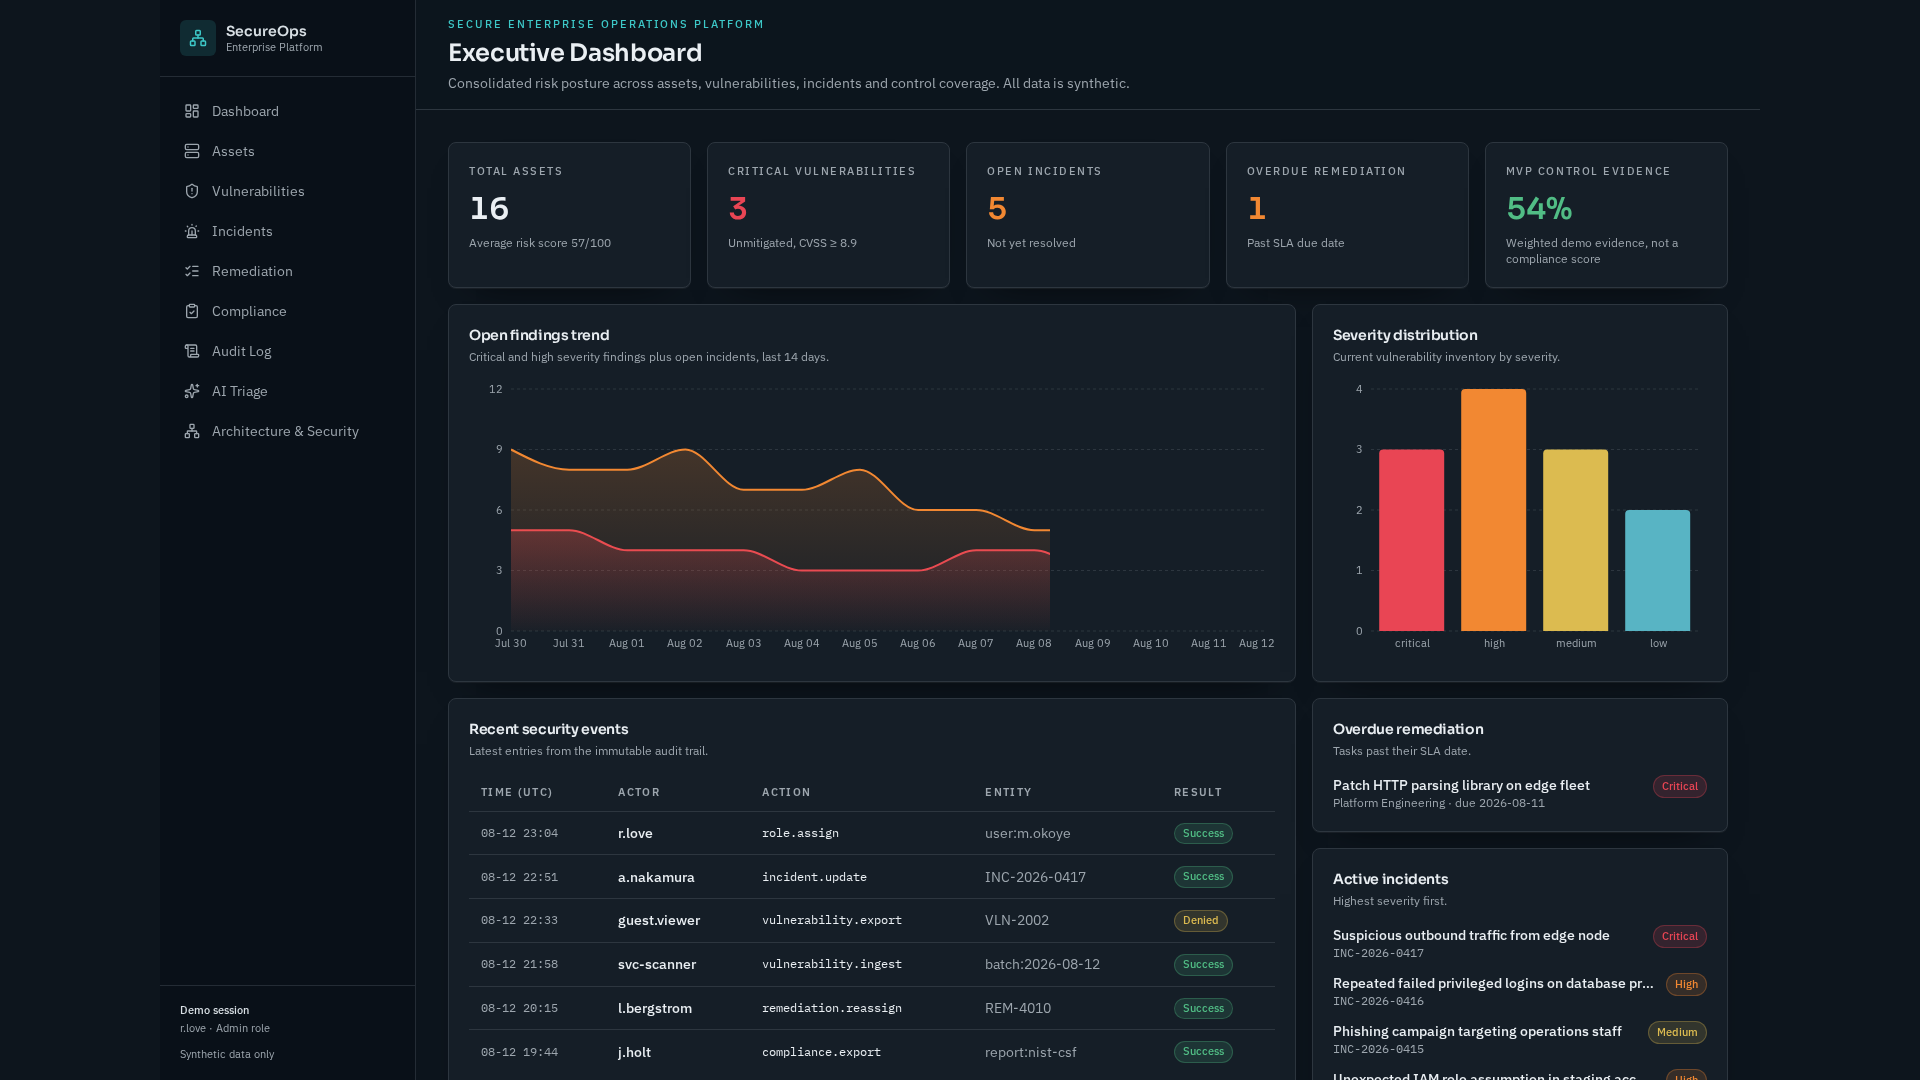Click High badge on failed logins incident
Viewport: 1920px width, 1080px height.
tap(1686, 984)
